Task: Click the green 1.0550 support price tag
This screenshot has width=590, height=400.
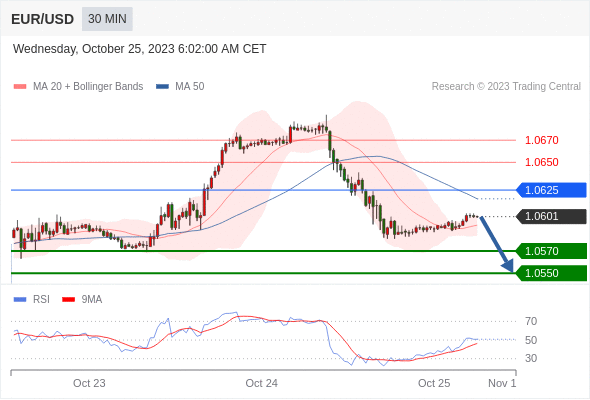Action: pos(551,273)
